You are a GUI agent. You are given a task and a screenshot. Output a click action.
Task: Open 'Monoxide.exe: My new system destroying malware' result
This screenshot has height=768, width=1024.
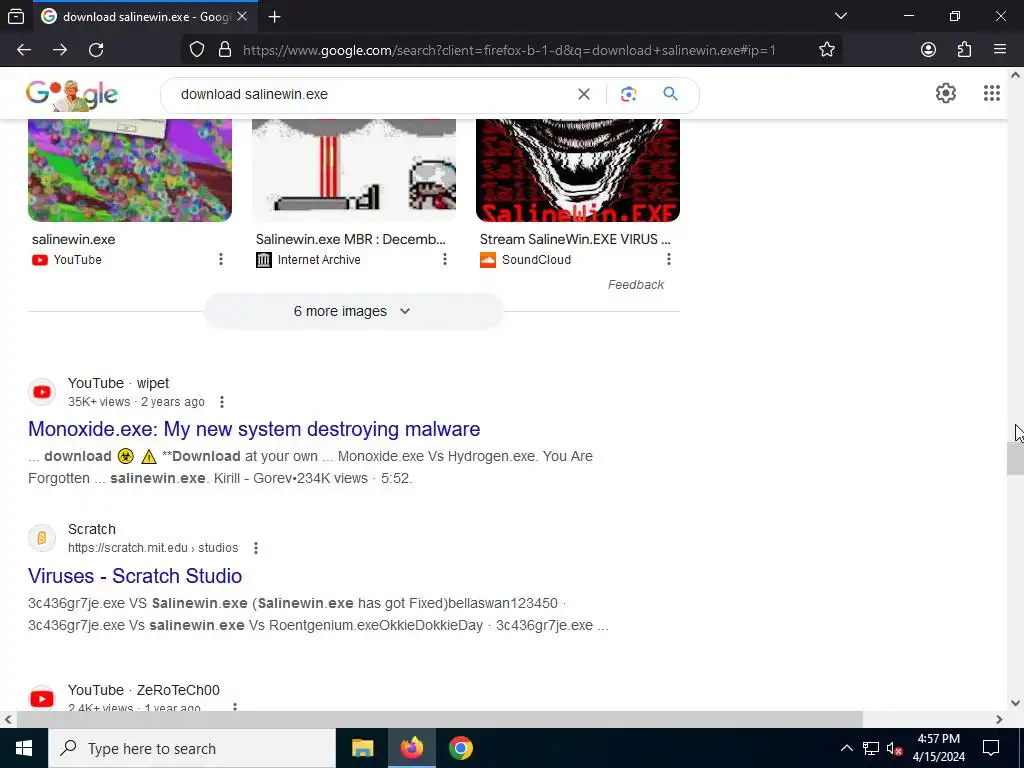(x=254, y=429)
